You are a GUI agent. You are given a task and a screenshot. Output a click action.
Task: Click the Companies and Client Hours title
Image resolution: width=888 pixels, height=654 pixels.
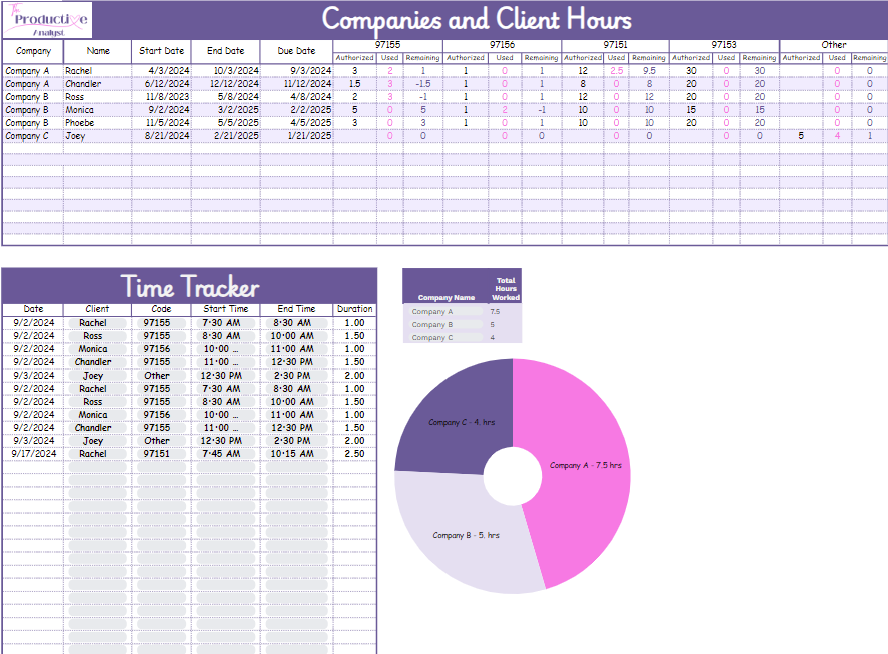[476, 20]
